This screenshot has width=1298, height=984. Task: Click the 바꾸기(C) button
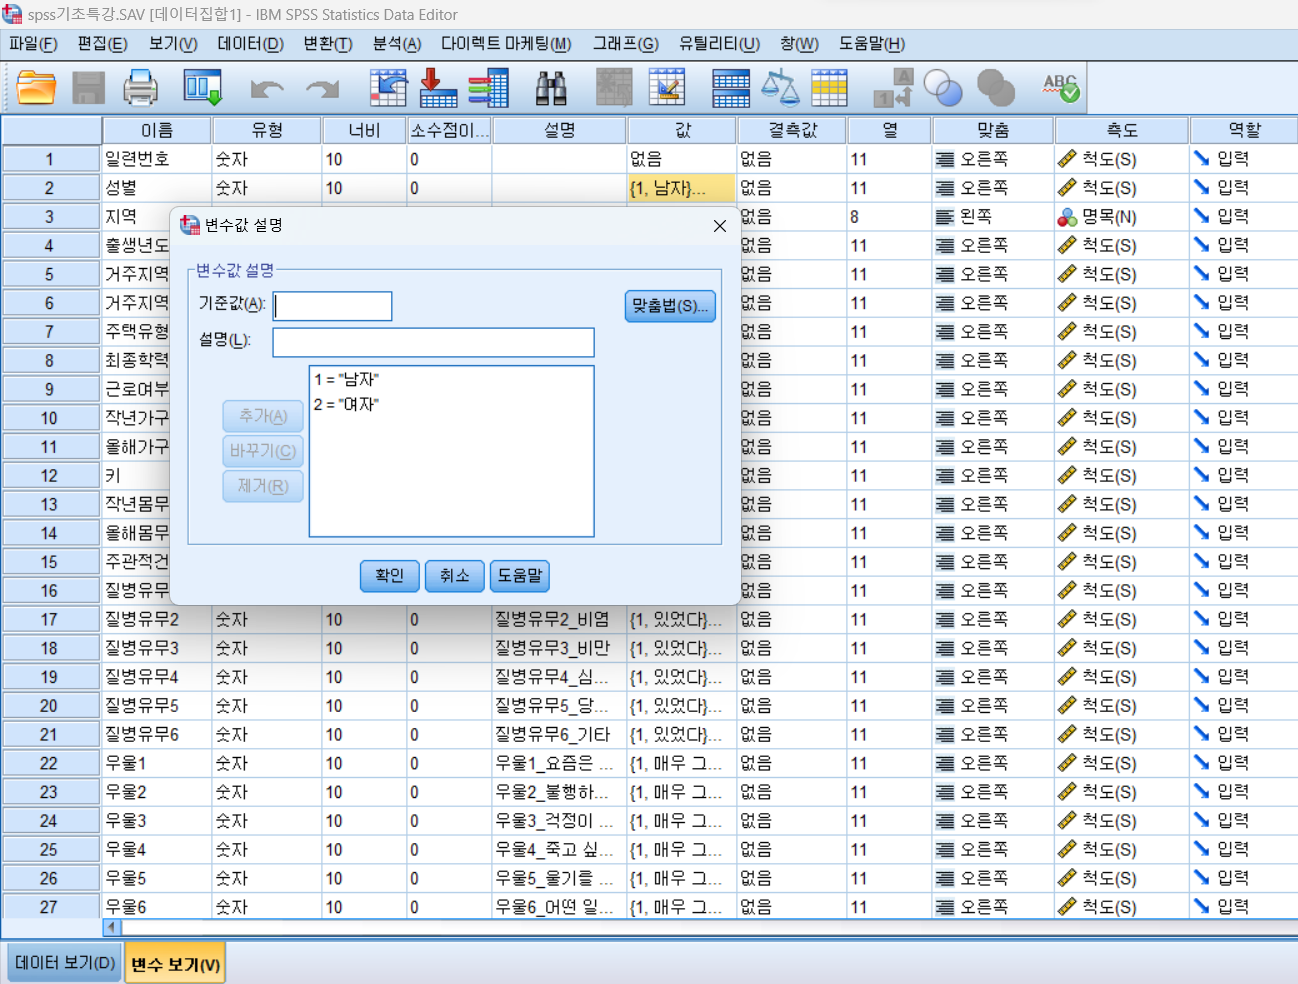click(263, 451)
